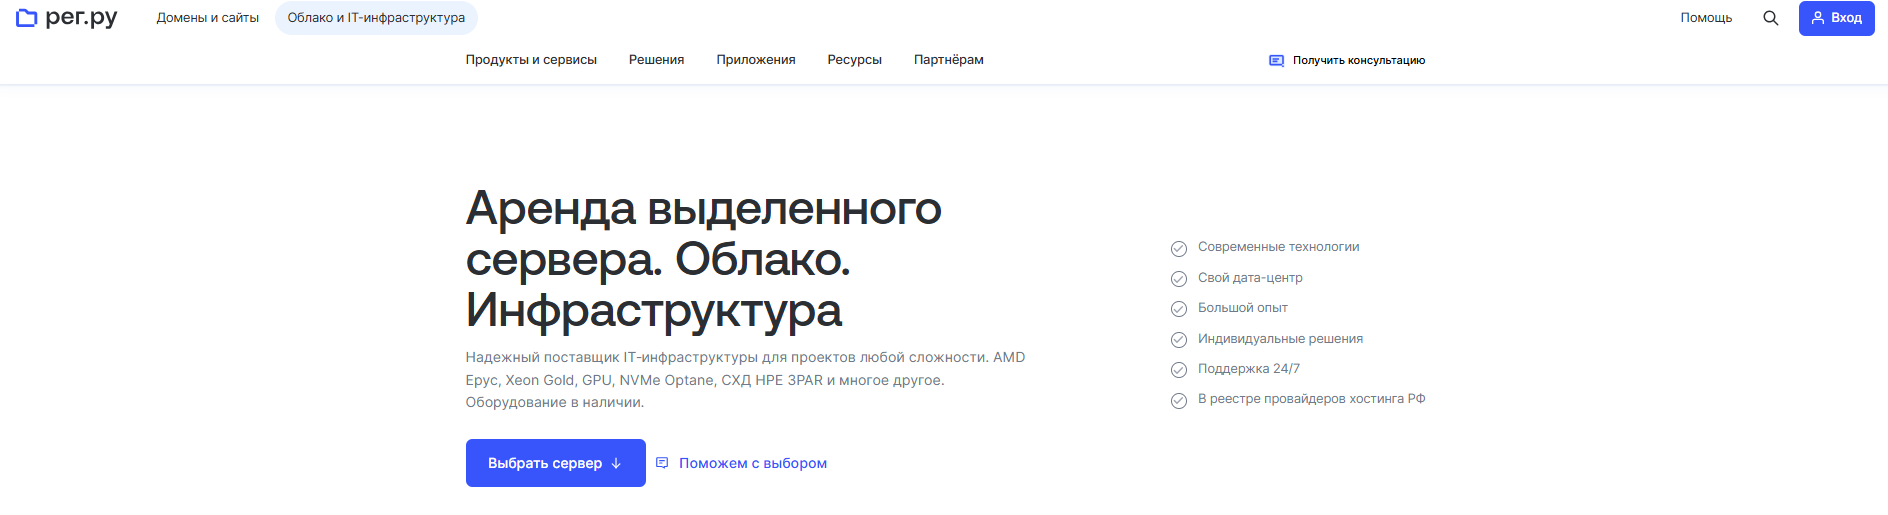Click the text Индивидуальные решения

(1281, 339)
